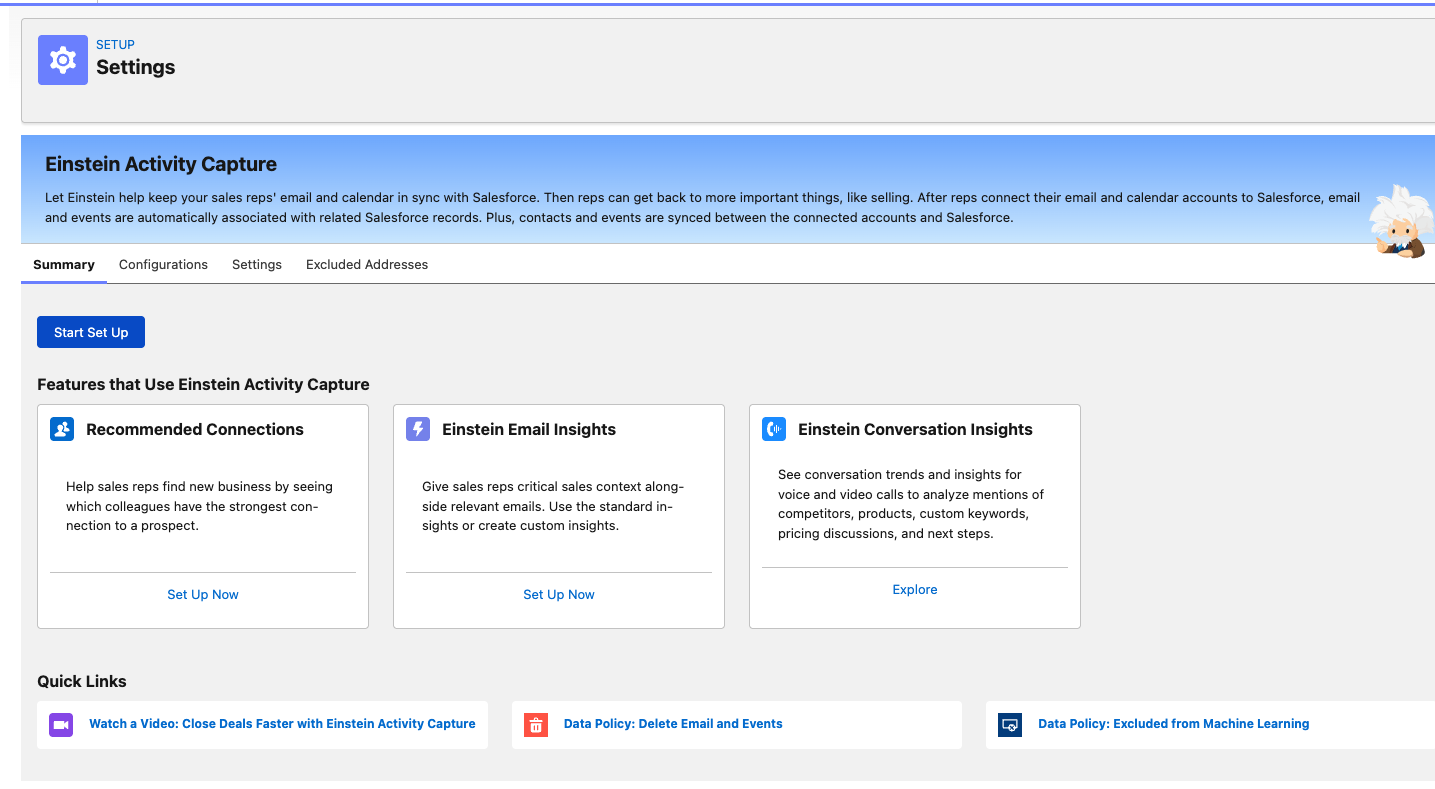Click the Einstein Email Insights lightning icon
Image resolution: width=1435 pixels, height=789 pixels.
coord(418,429)
